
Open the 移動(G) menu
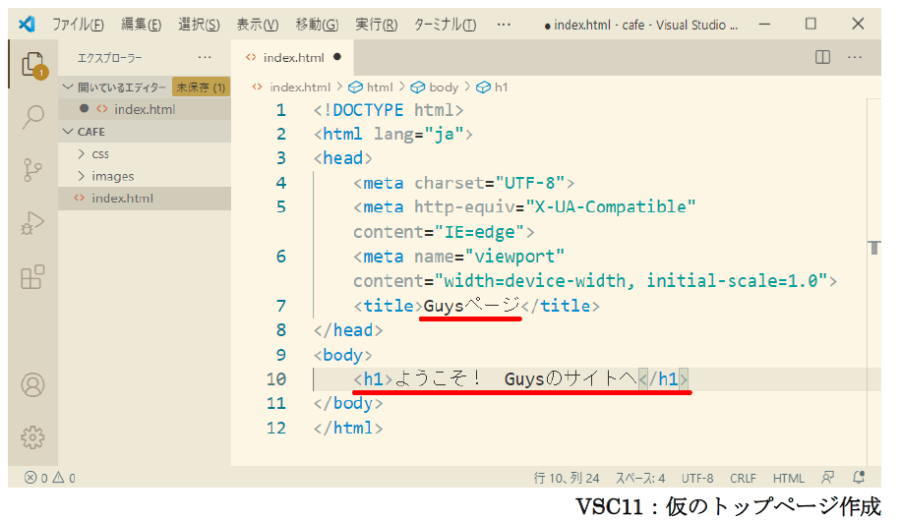click(317, 25)
